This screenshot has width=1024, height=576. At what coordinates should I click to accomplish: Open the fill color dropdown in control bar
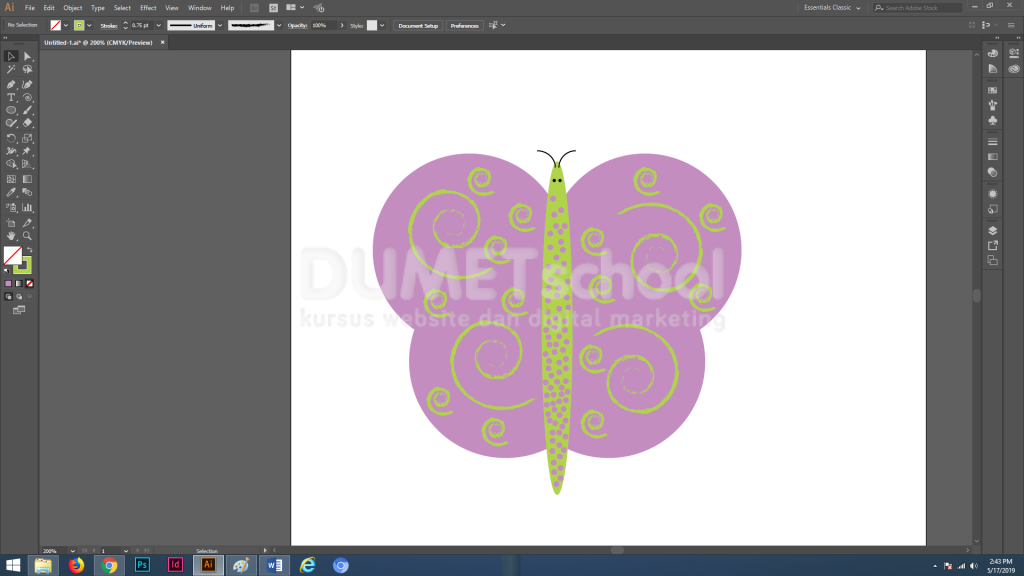pos(66,25)
